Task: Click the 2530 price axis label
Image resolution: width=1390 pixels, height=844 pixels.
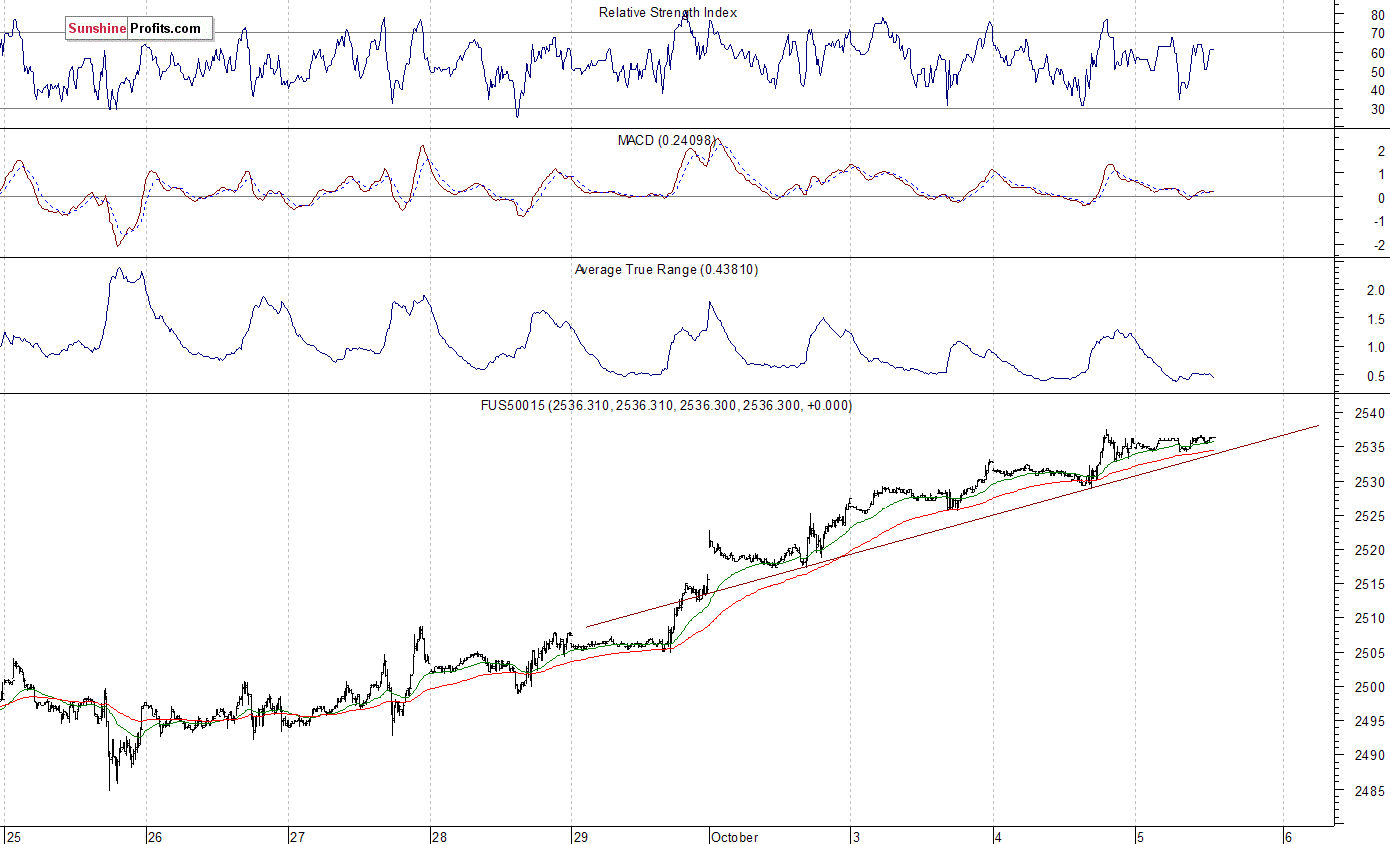Action: (1372, 482)
